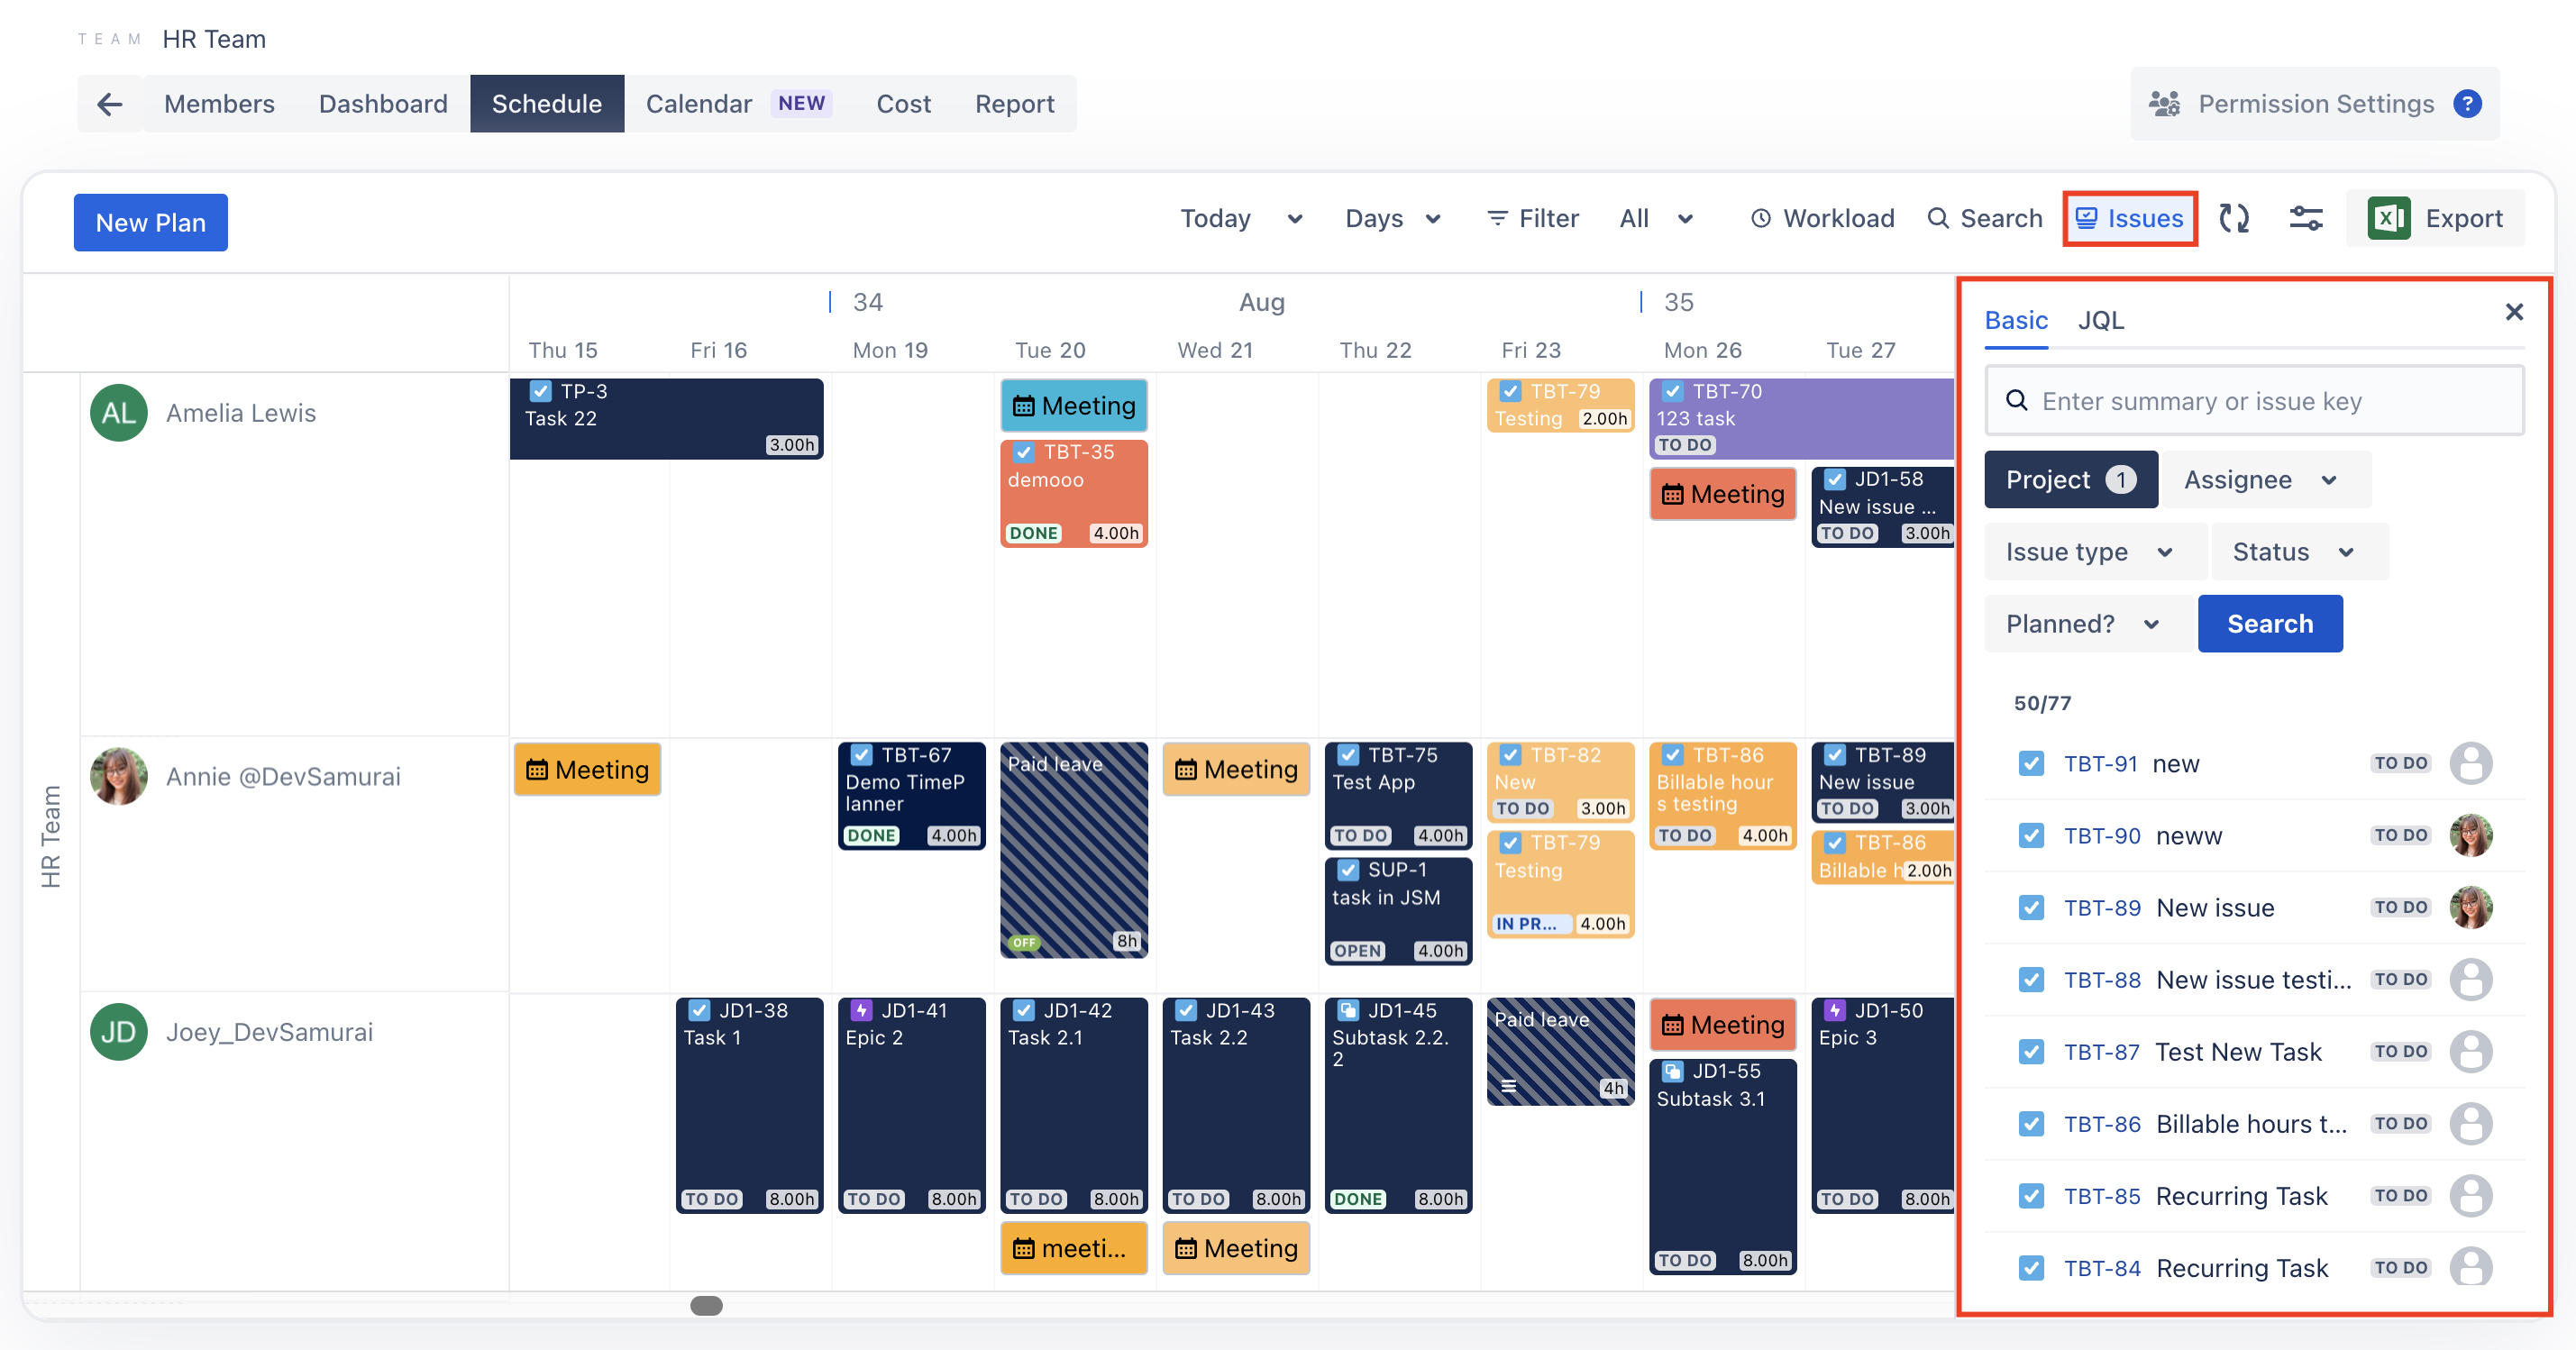Expand the Days view dropdown

pos(1392,218)
